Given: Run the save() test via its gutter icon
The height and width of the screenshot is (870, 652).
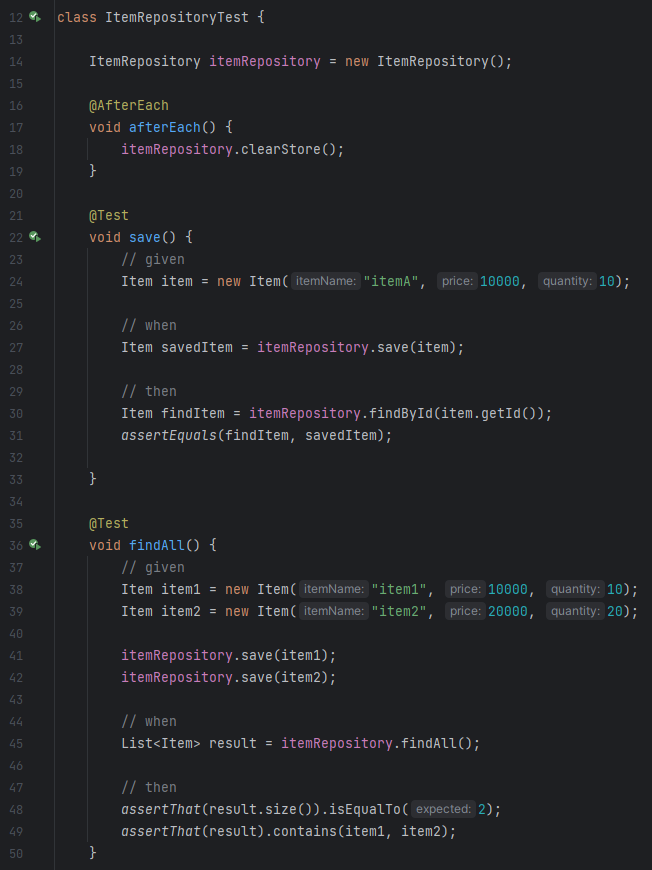Looking at the screenshot, I should click(x=35, y=237).
